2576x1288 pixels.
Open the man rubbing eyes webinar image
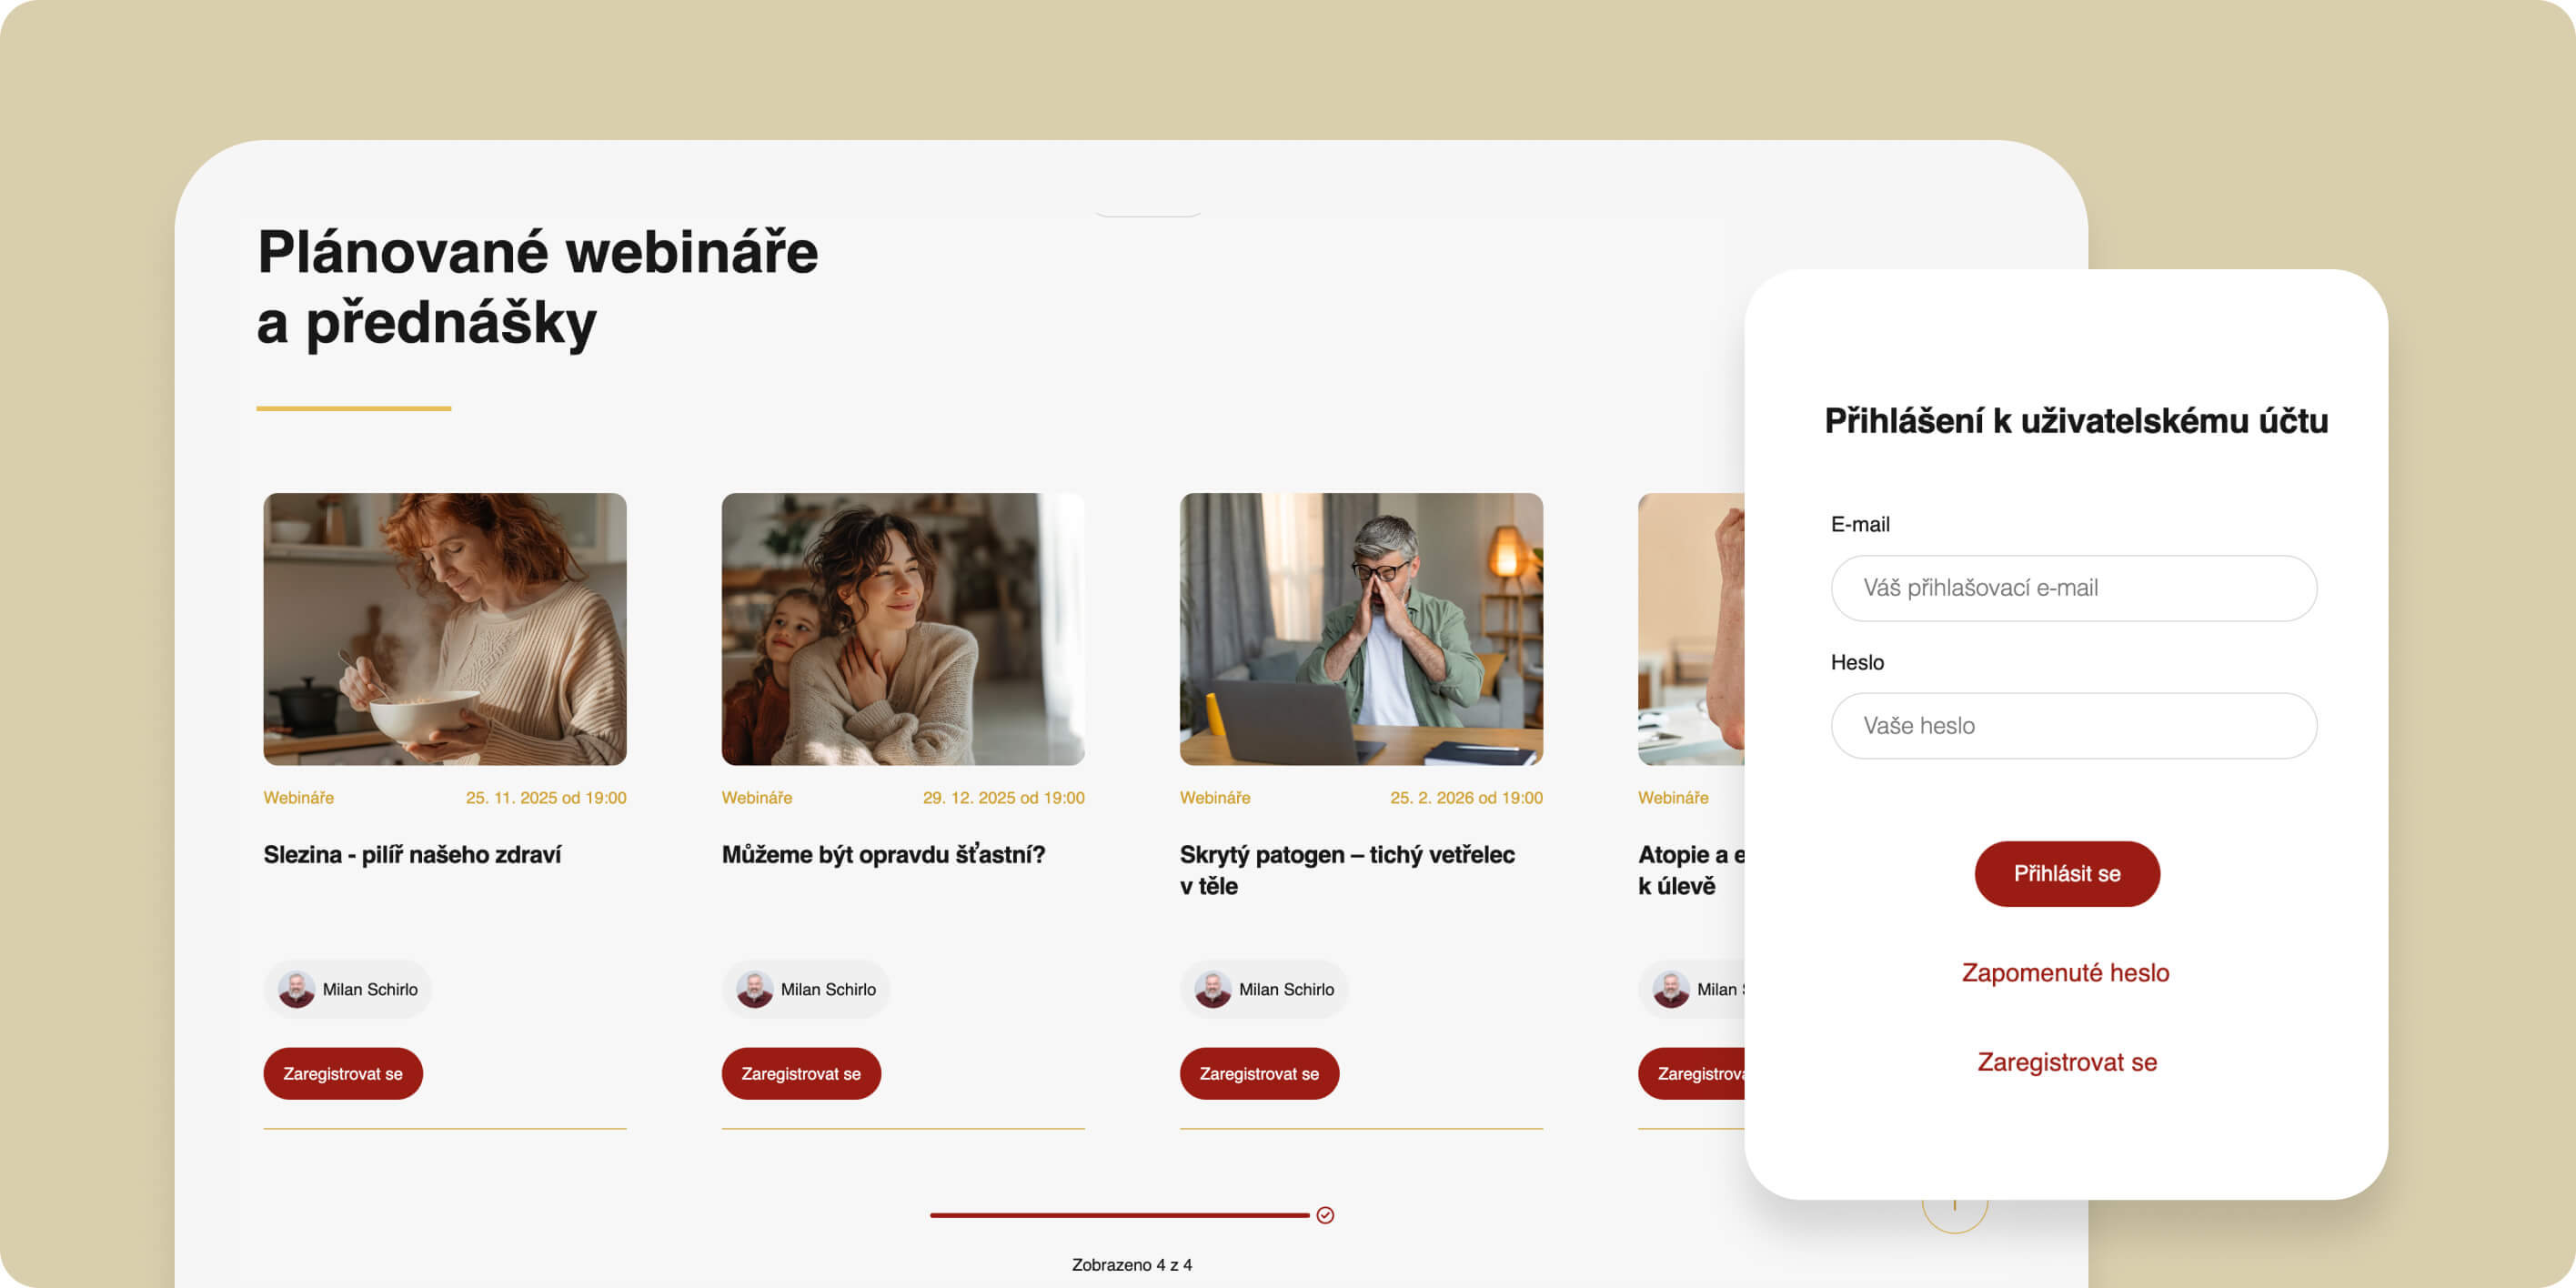tap(1361, 629)
